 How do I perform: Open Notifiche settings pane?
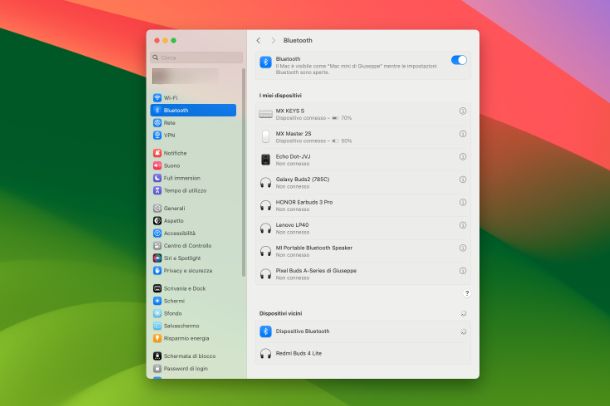[x=175, y=153]
